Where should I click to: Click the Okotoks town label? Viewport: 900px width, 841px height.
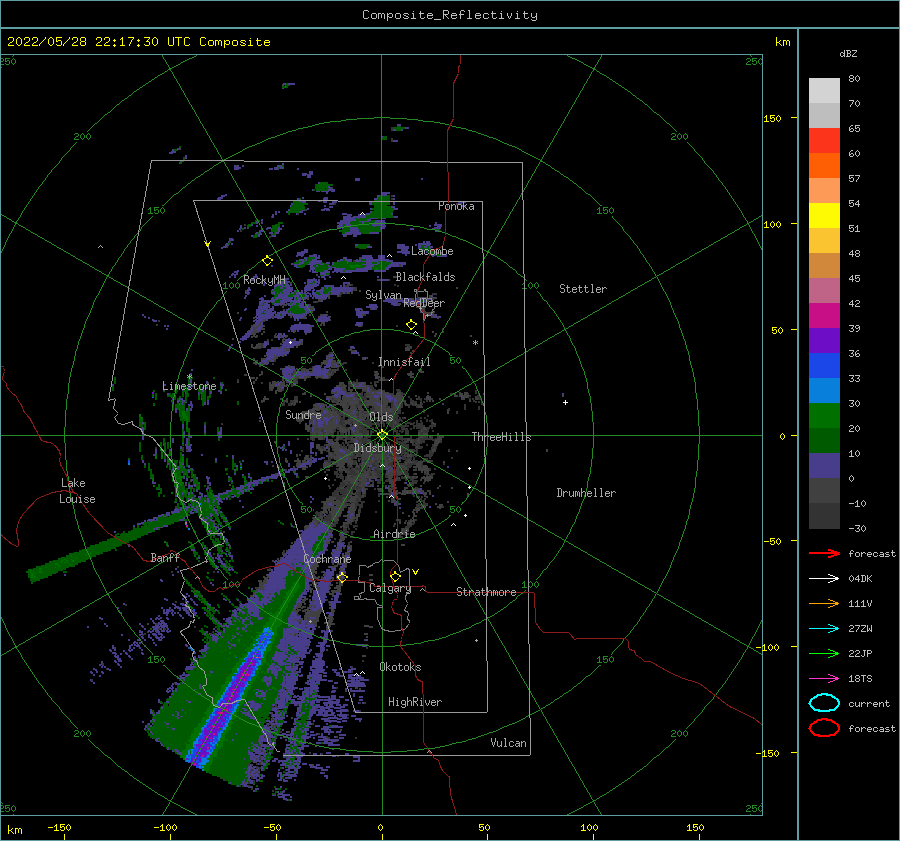tap(400, 667)
